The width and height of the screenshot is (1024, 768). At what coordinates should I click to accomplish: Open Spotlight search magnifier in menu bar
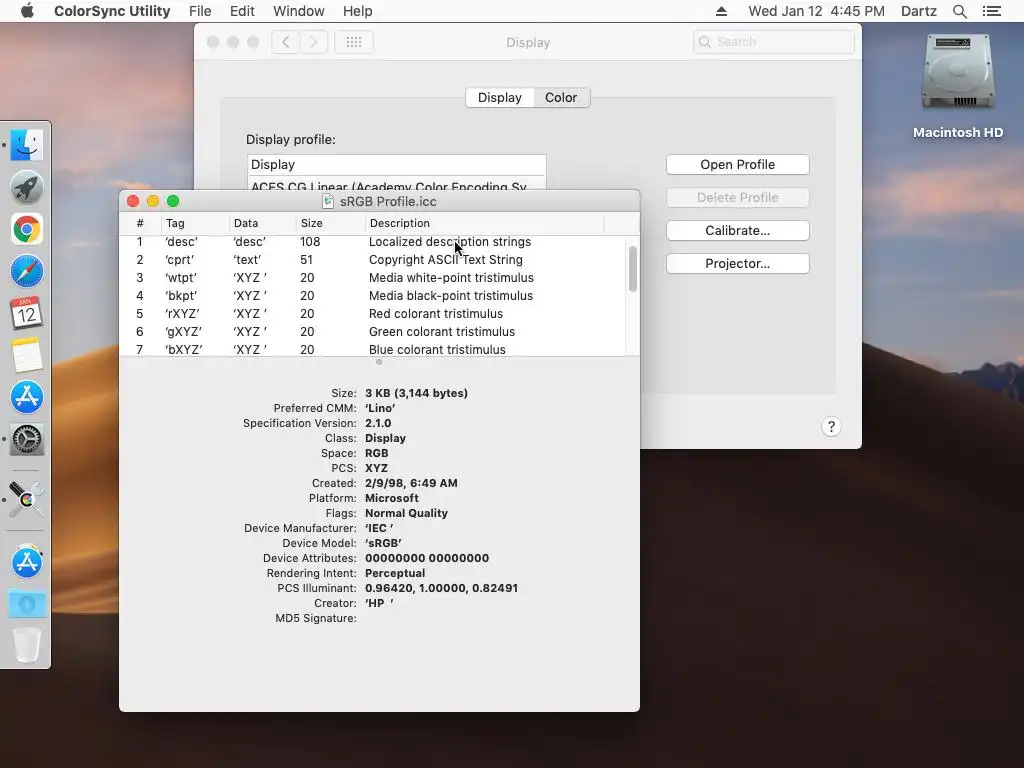point(959,11)
